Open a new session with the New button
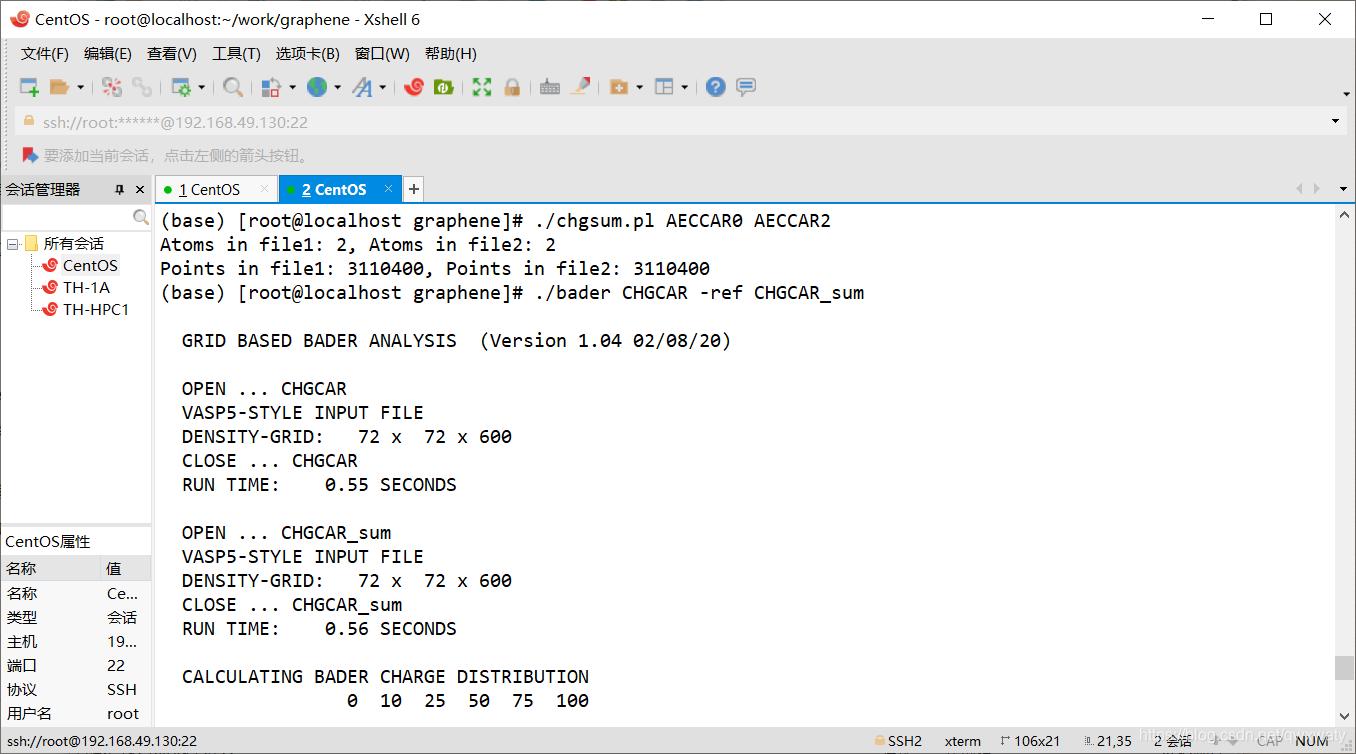1356x754 pixels. coord(28,86)
